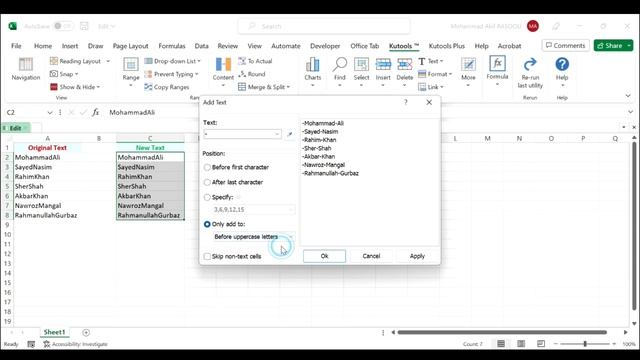Click Accessibility: Investigate in status bar

pos(76,344)
